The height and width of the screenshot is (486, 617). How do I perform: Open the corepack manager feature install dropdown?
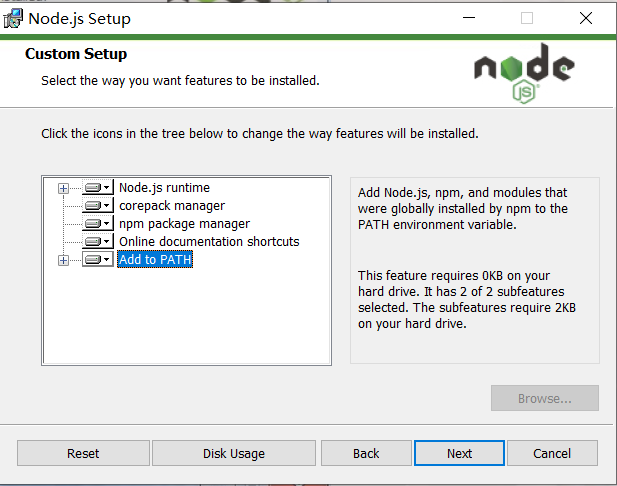click(98, 205)
